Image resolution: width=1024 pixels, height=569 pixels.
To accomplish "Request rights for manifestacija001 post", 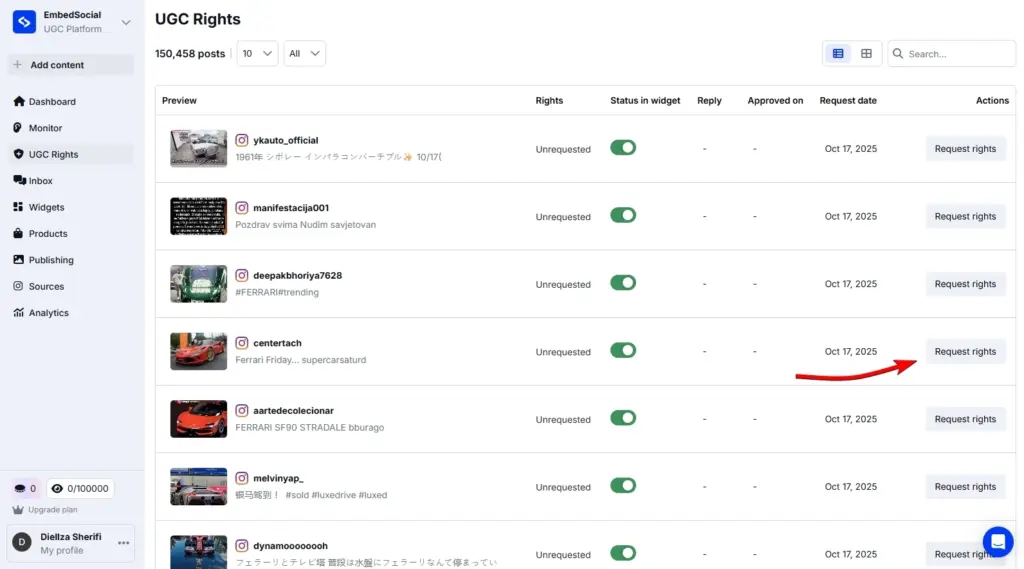I will (x=965, y=216).
